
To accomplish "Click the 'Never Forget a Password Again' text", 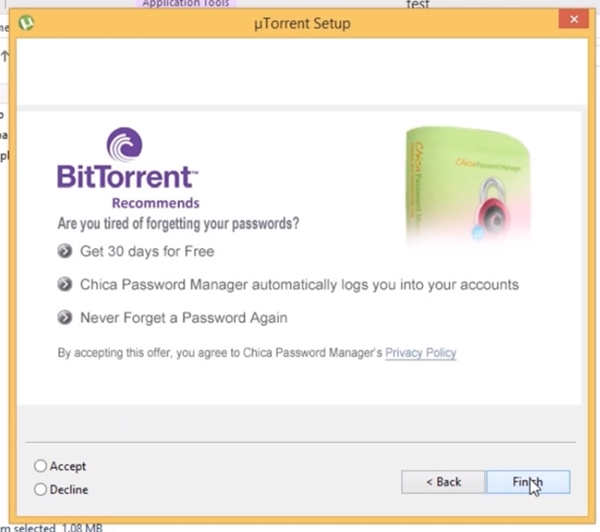I will (x=184, y=318).
